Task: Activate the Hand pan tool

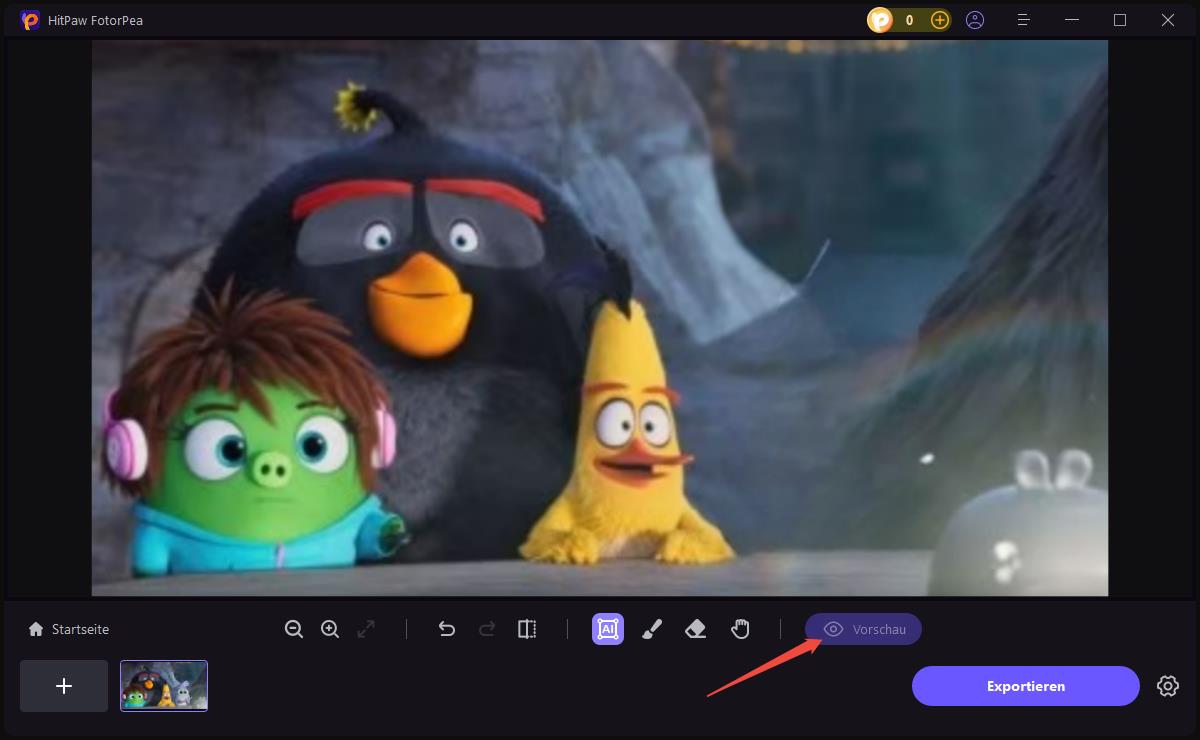Action: point(740,629)
